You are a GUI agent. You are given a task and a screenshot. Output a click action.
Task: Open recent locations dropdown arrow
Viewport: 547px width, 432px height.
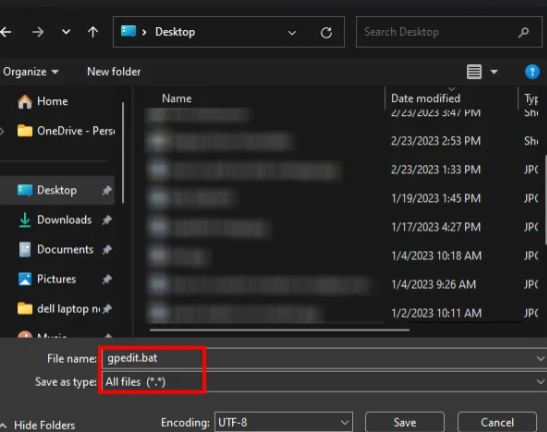66,32
